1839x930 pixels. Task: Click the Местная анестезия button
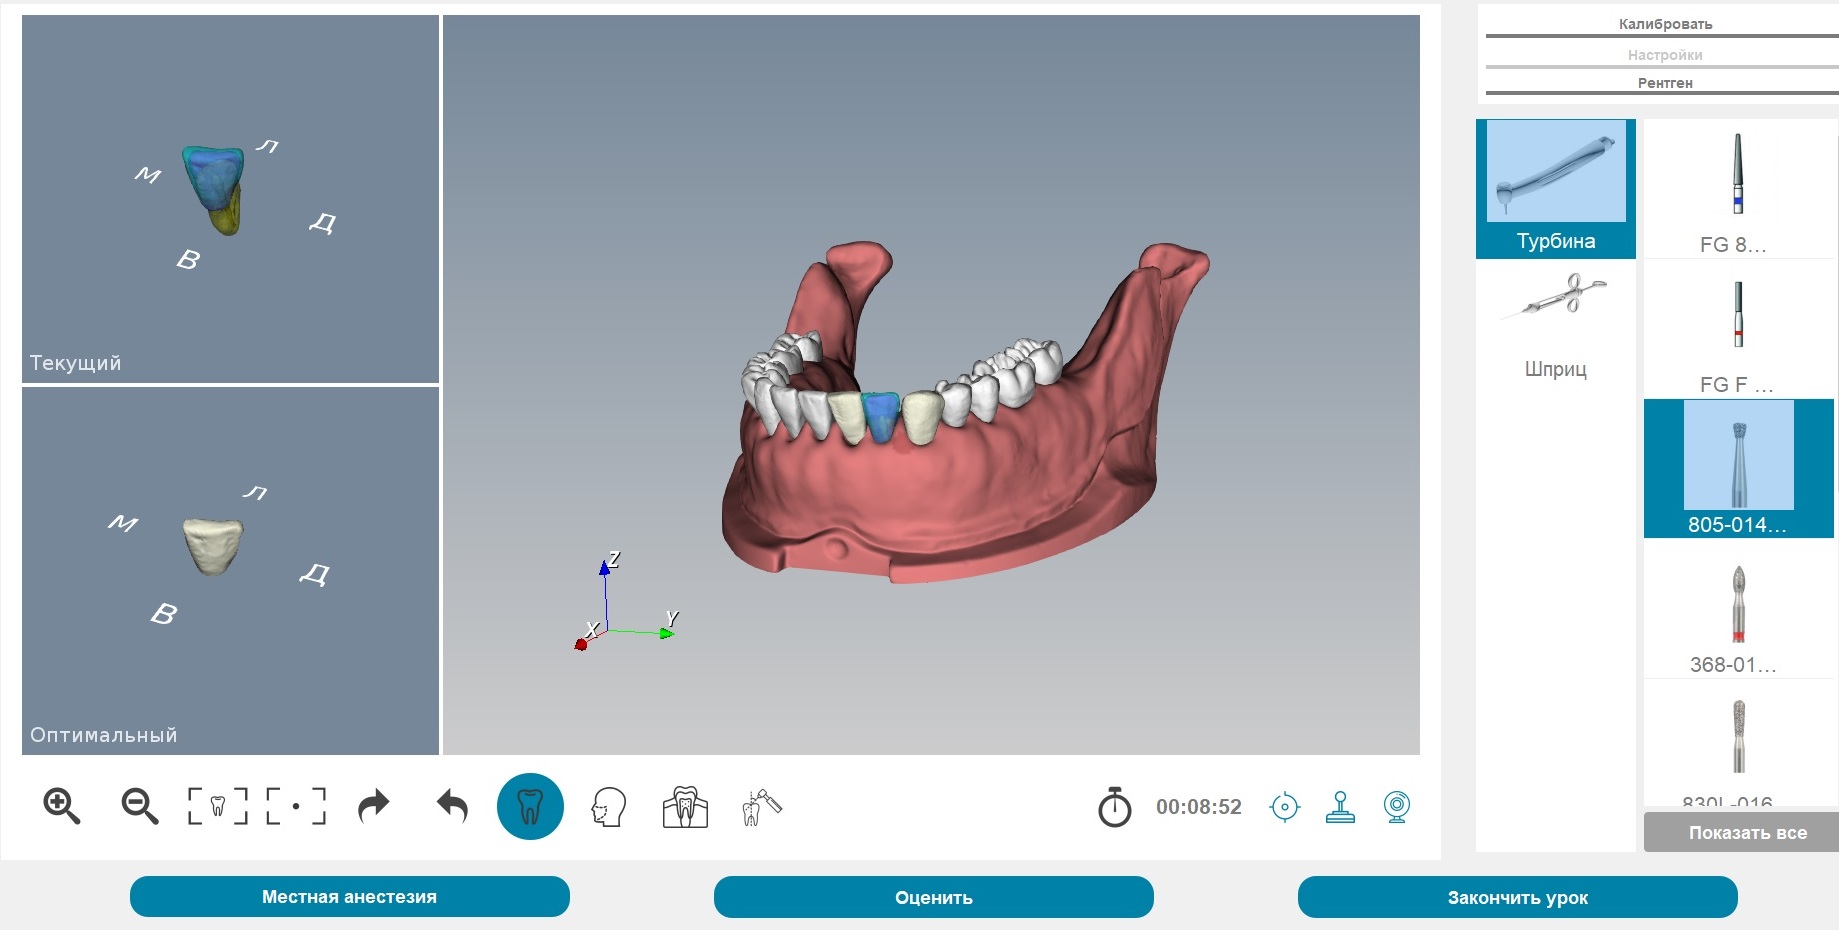click(350, 897)
